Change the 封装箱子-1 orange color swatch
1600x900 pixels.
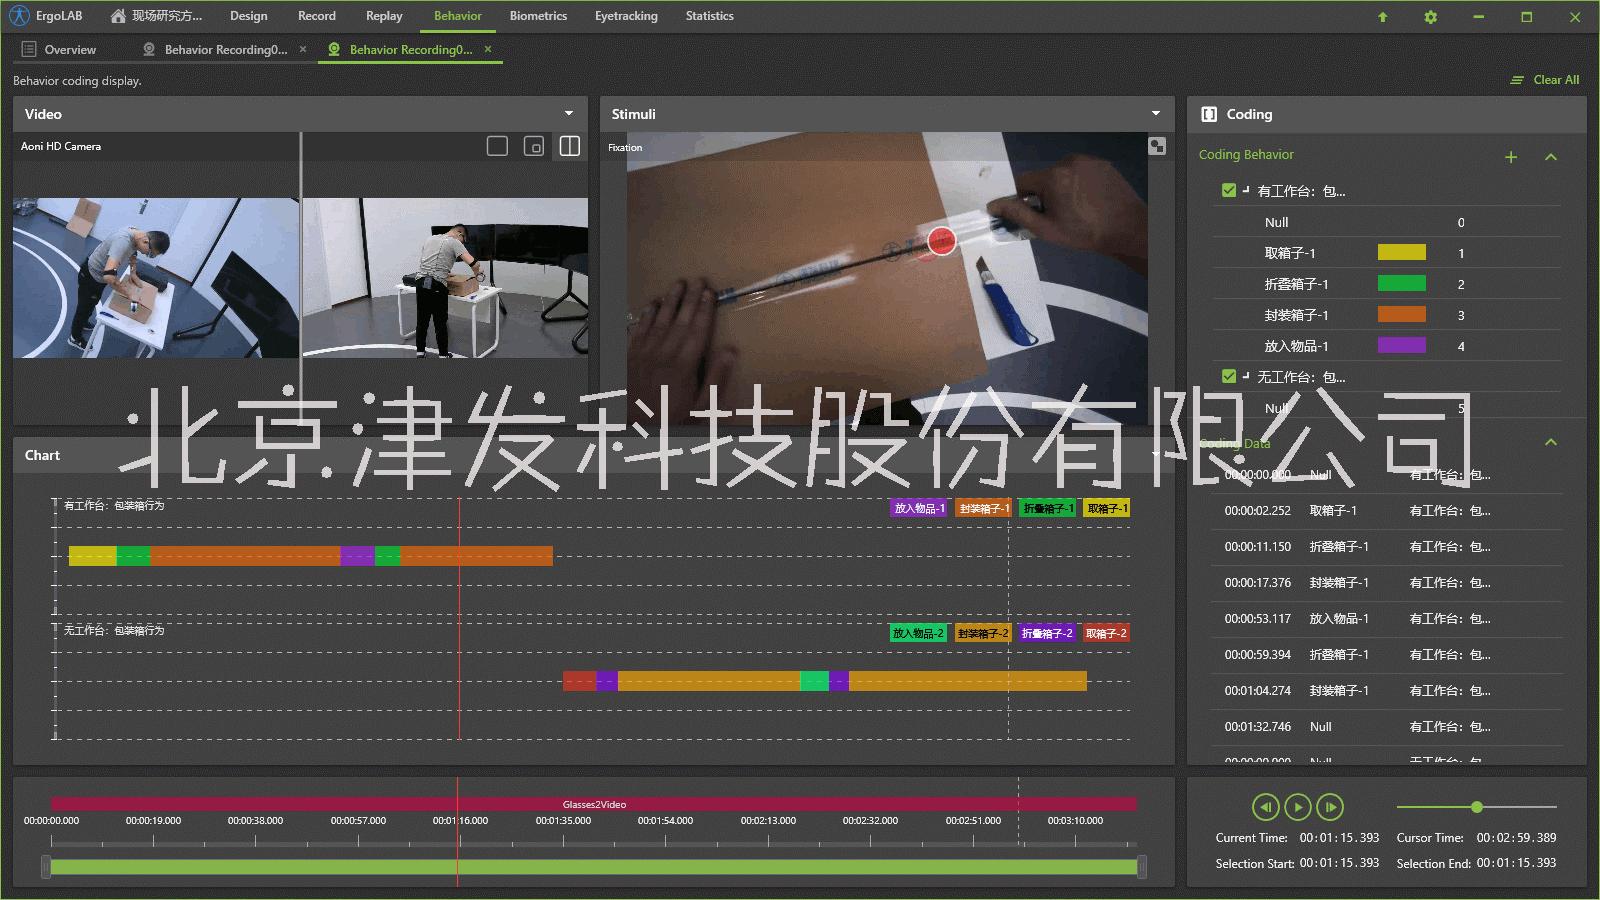pyautogui.click(x=1402, y=315)
